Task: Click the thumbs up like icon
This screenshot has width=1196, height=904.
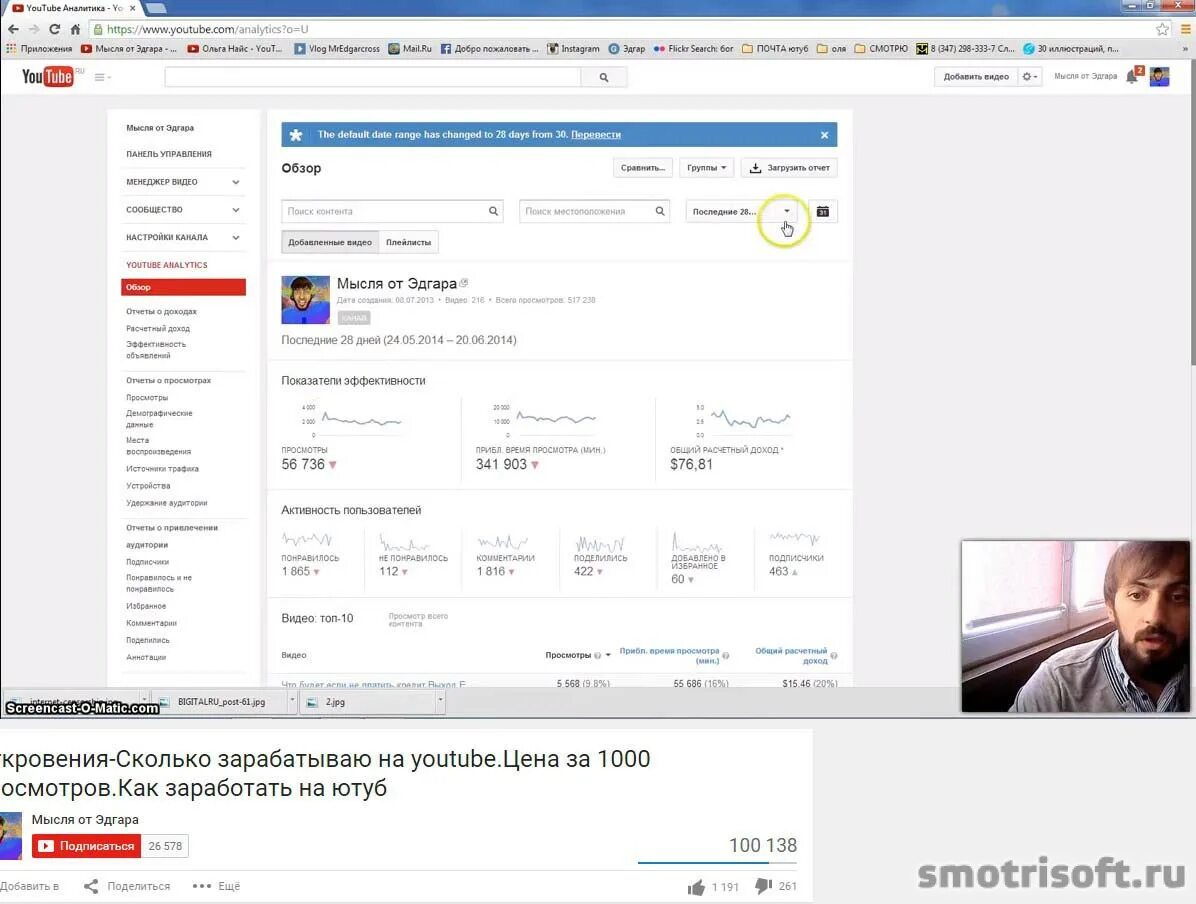Action: pos(696,887)
